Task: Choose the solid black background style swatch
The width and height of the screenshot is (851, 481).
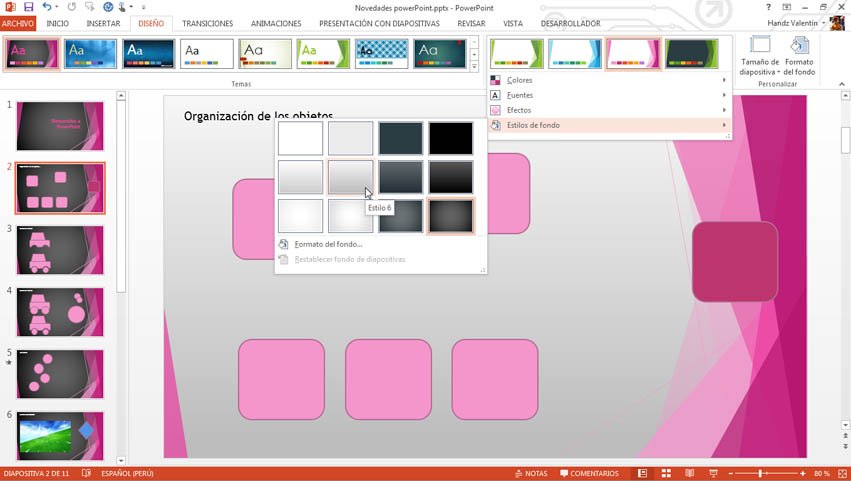Action: coord(451,139)
